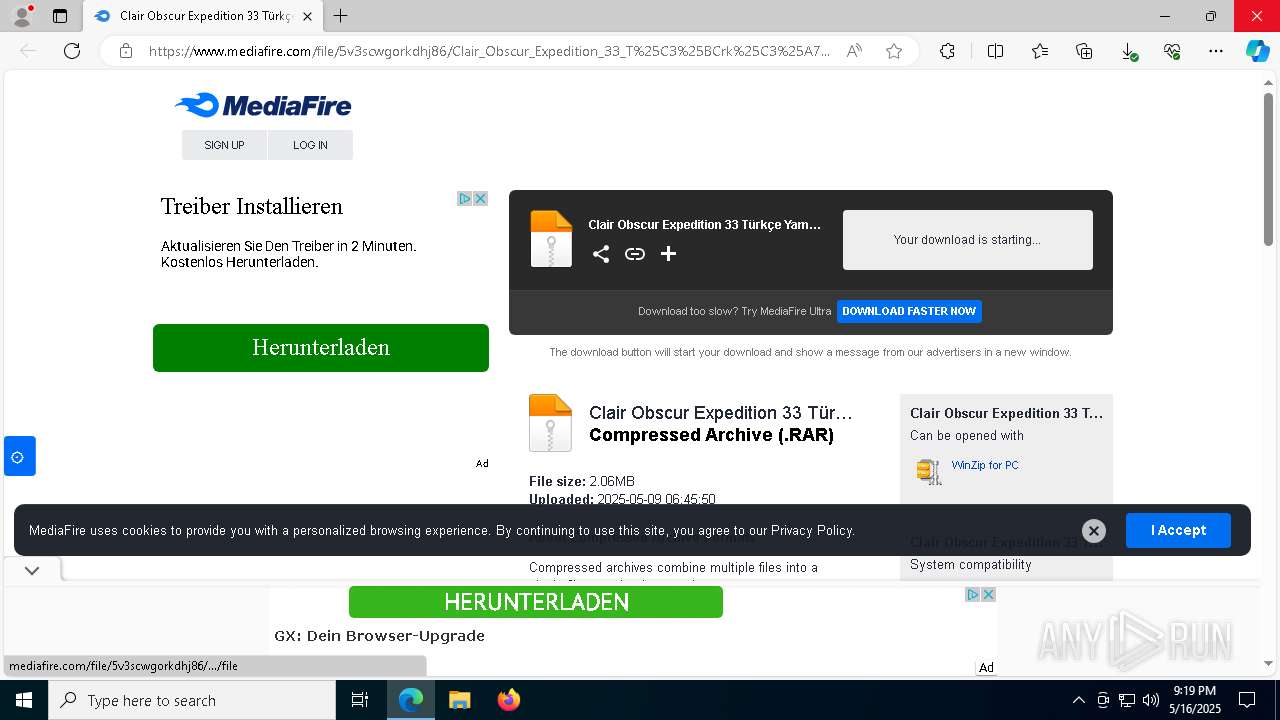Close the Treiber Installieren ad
Screen dimensions: 1280x720
coord(480,199)
